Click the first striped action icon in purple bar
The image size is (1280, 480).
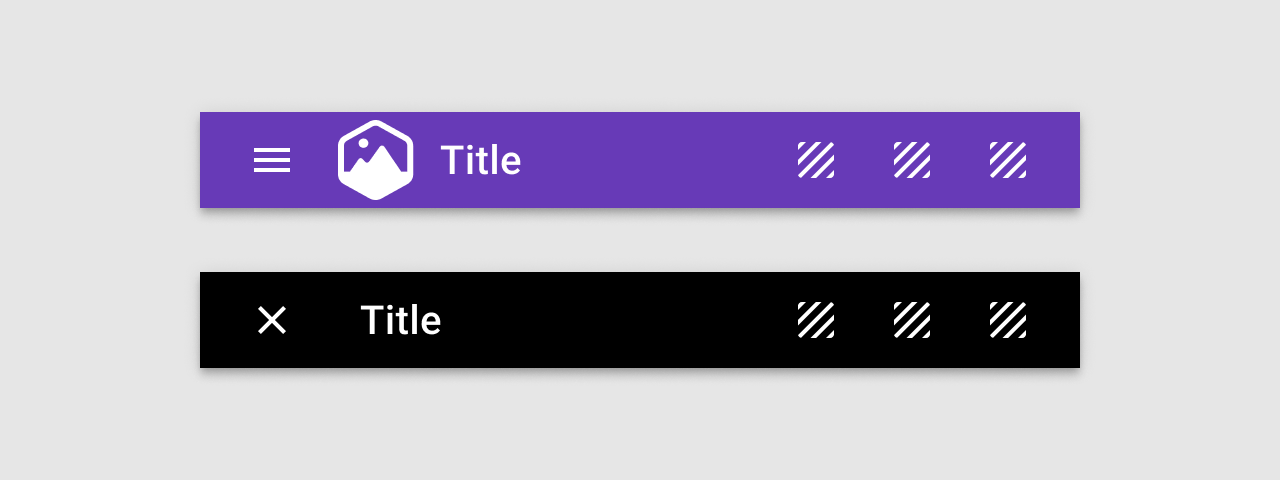tap(816, 160)
